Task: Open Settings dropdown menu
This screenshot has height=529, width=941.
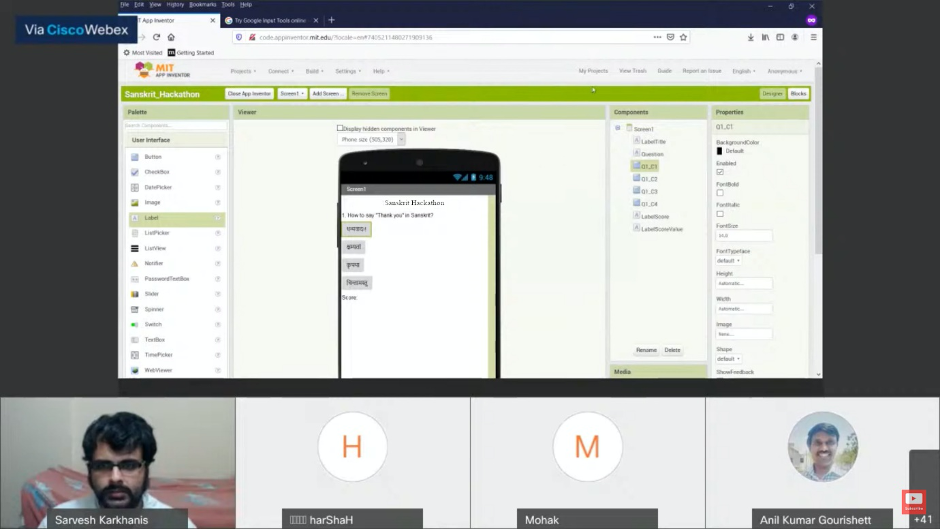Action: 347,71
